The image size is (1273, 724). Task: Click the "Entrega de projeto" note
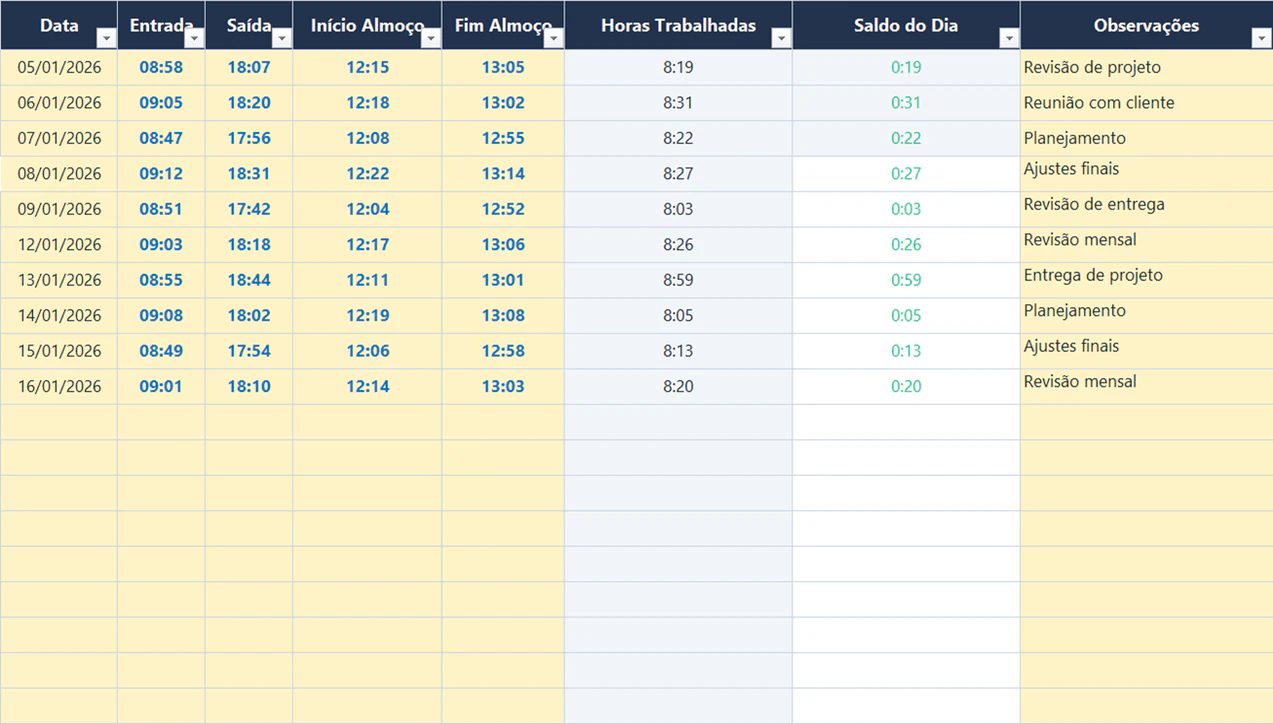(x=1093, y=275)
